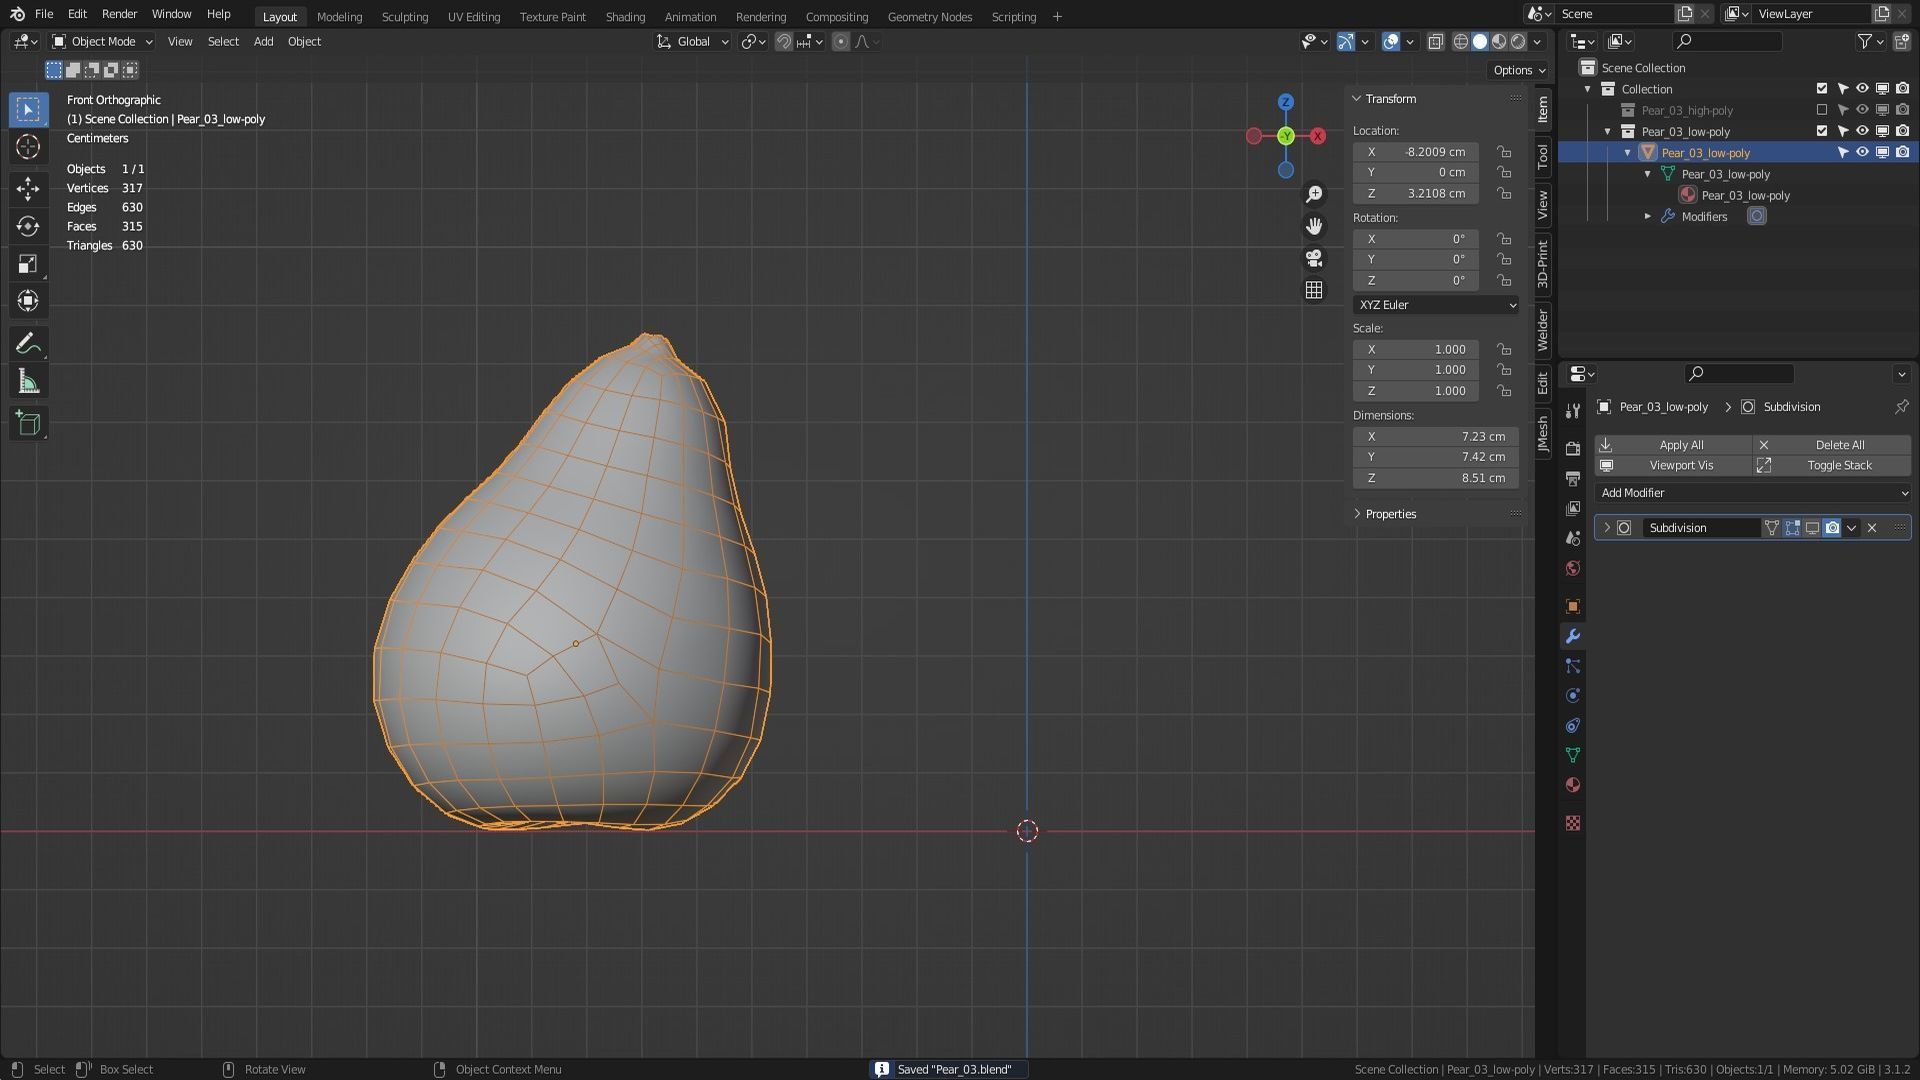This screenshot has width=1920, height=1080.
Task: Click the pan view hand icon
Action: point(1314,226)
